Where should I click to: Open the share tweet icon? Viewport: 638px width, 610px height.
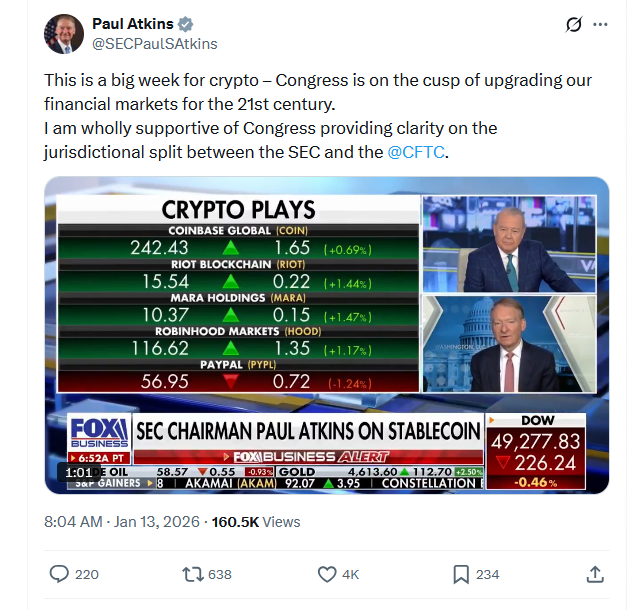click(594, 574)
